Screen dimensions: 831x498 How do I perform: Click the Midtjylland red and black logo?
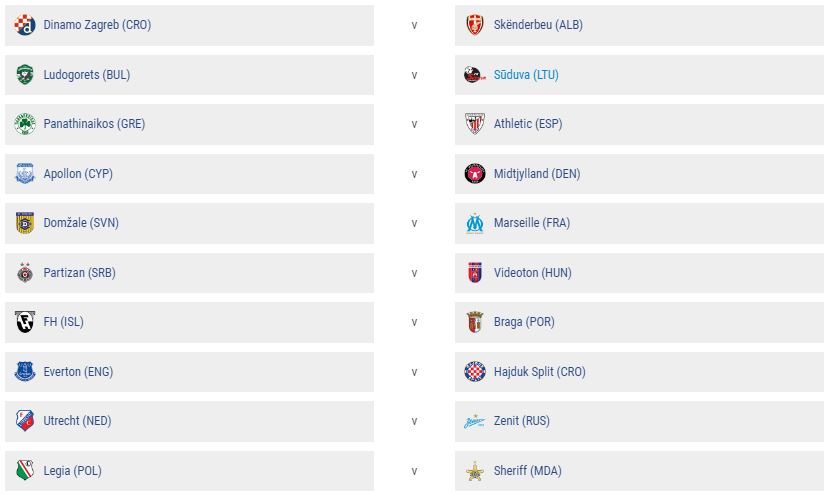[x=475, y=174]
